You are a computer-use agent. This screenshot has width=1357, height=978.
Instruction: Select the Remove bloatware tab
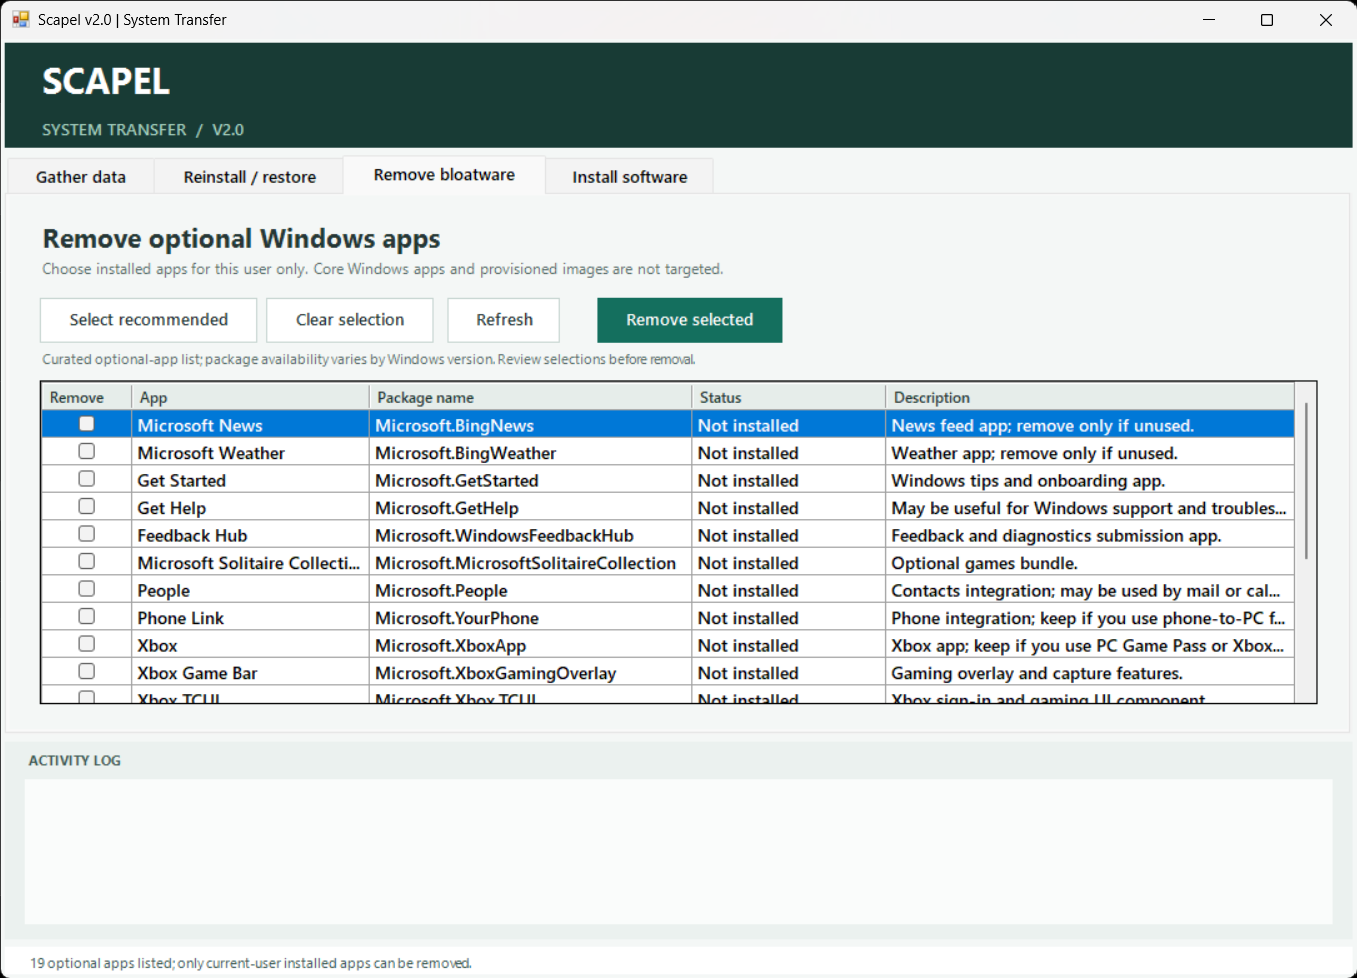tap(444, 175)
